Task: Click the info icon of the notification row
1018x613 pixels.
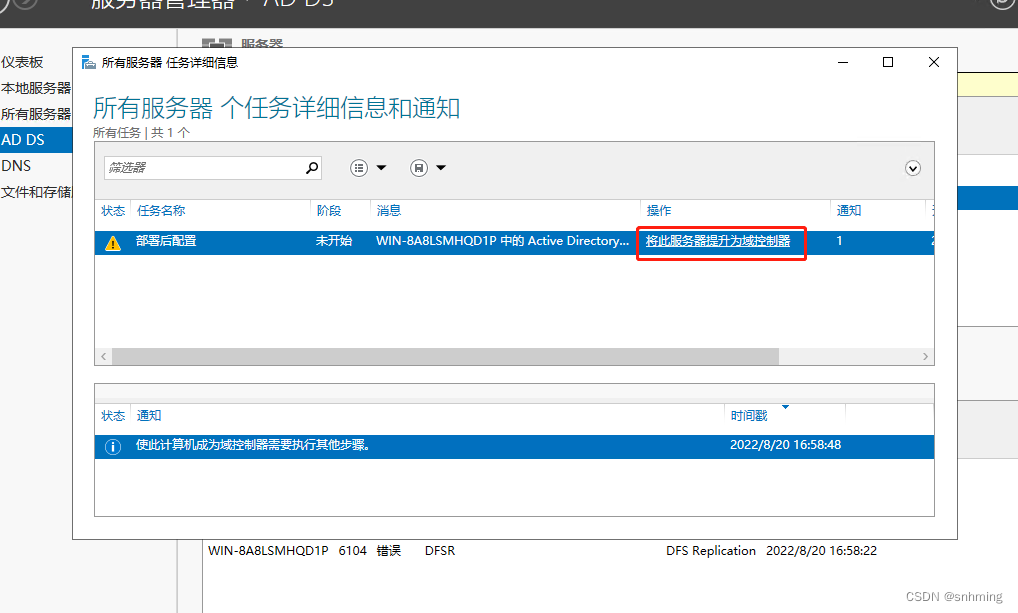Action: [113, 447]
